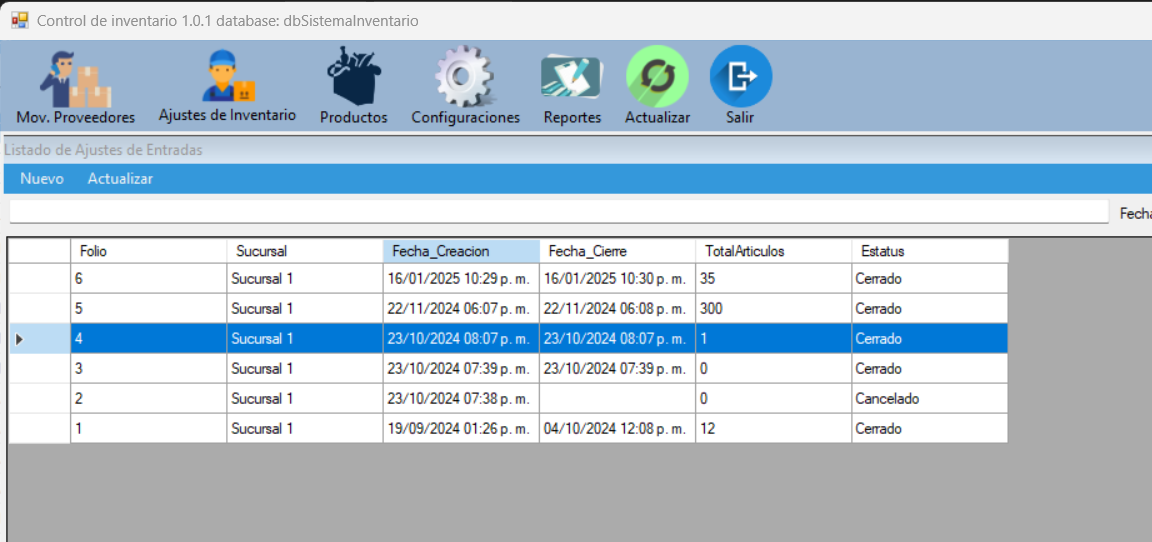Click the Cancelado status cell
The width and height of the screenshot is (1152, 542).
(x=928, y=399)
